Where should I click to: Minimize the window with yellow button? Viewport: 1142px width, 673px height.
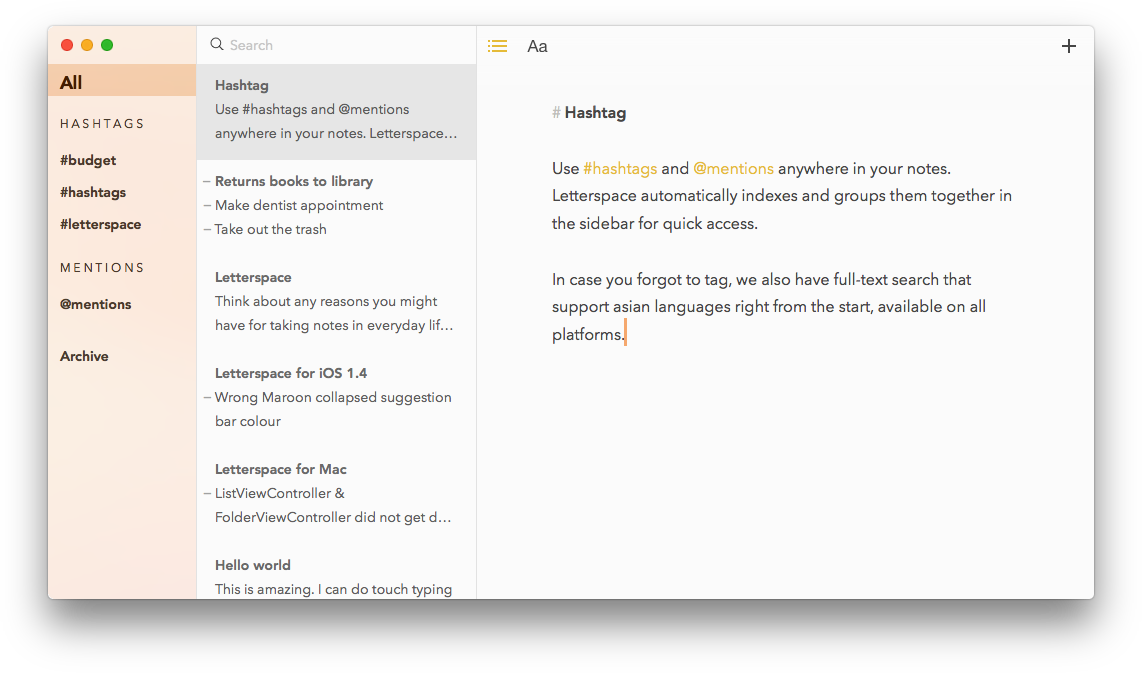(x=87, y=45)
